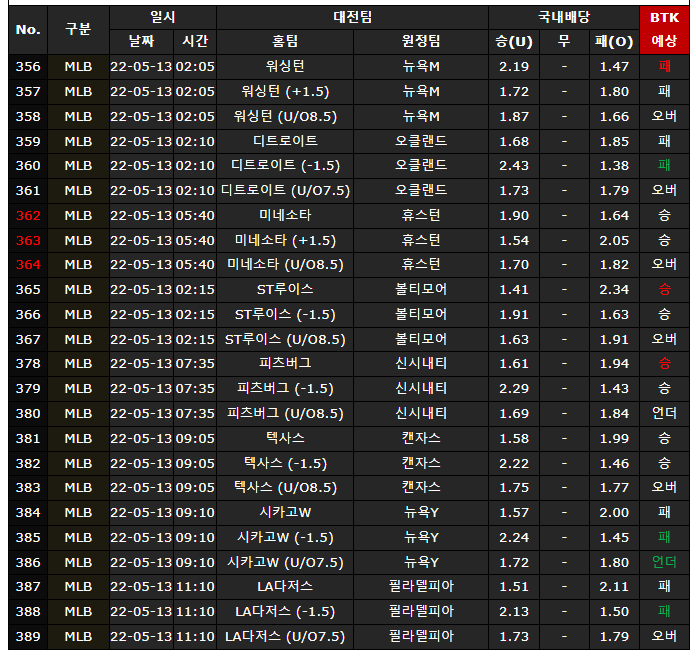Click the 날짜 column header
This screenshot has height=656, width=696.
point(141,42)
